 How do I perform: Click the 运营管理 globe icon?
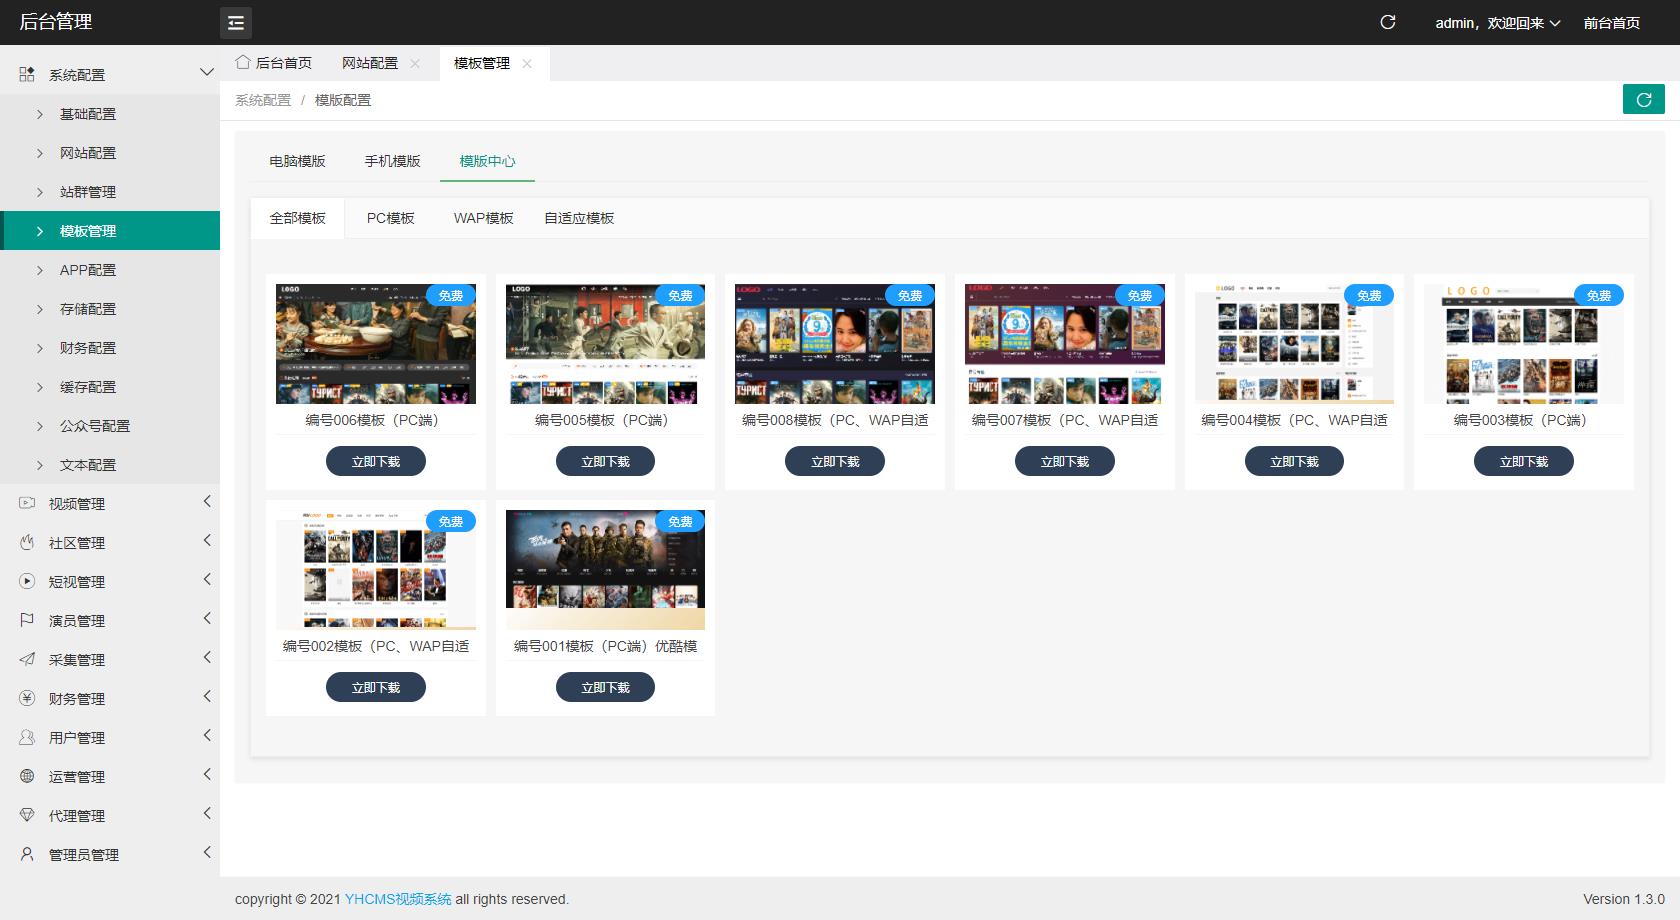coord(27,776)
